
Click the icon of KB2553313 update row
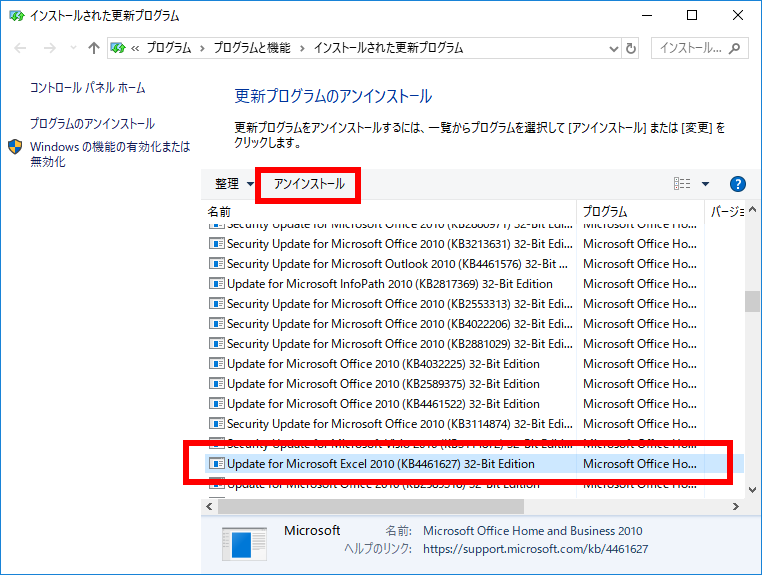[216, 304]
